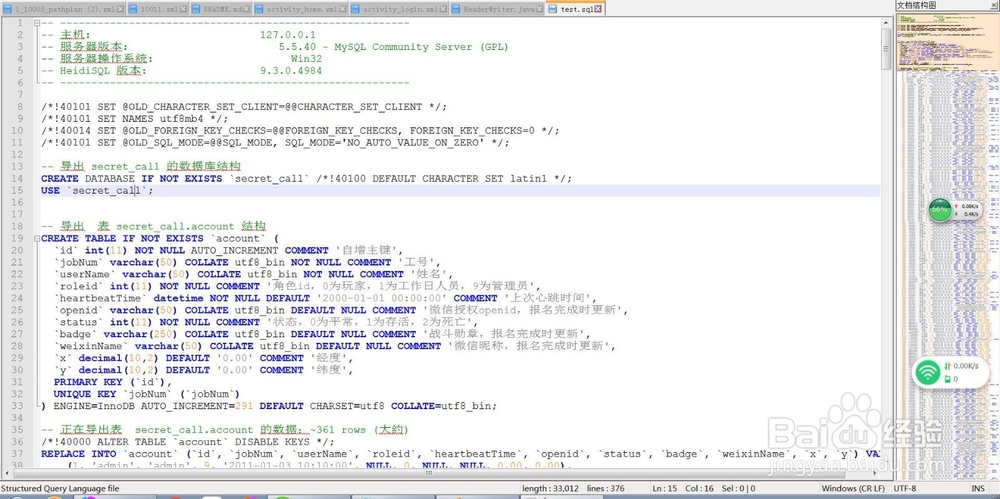Click the horizontal scrollbar left arrow
Viewport: 1000px width, 499px height.
(x=5, y=473)
